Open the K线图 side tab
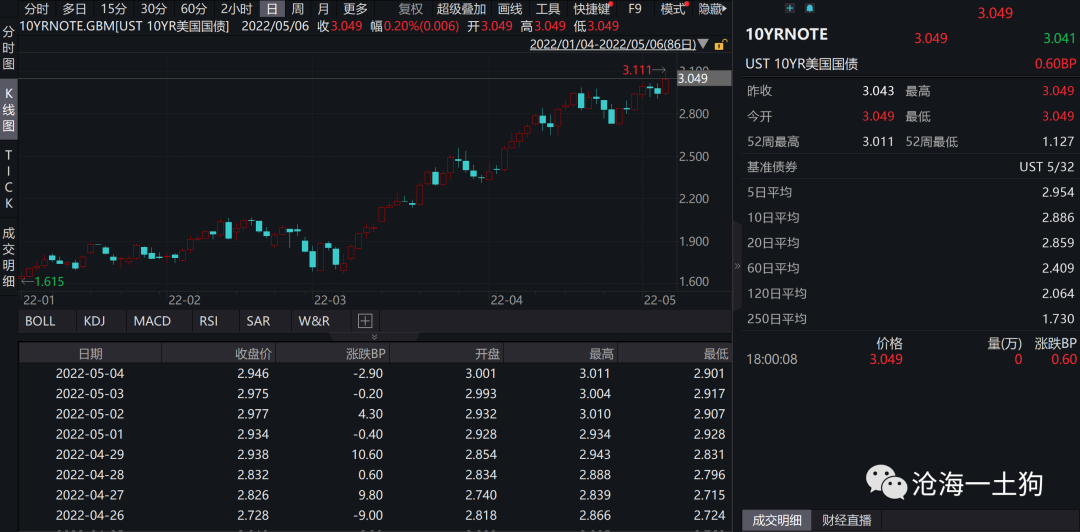1080x532 pixels. [x=9, y=109]
